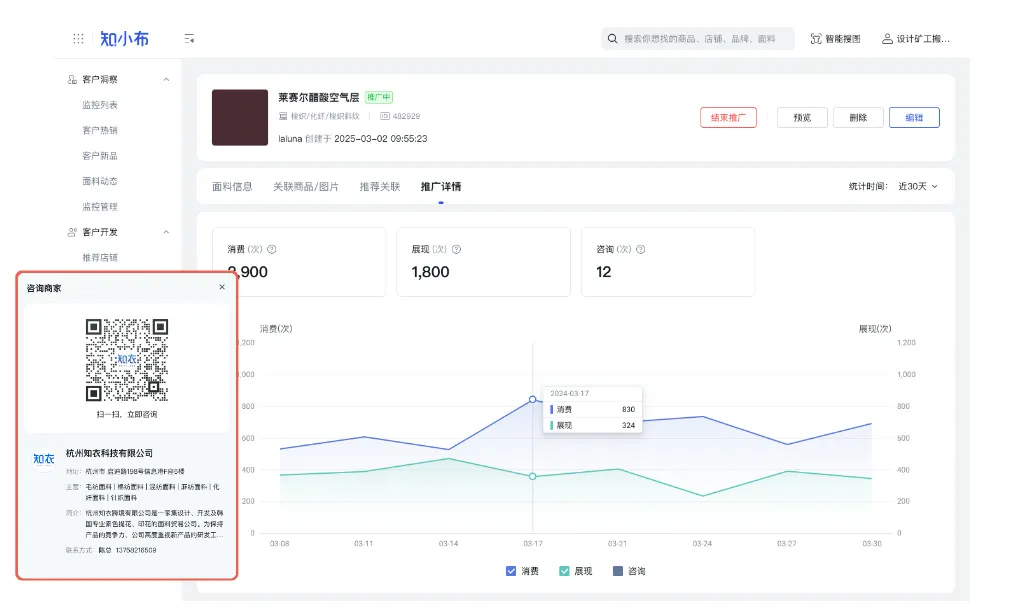
Task: Click help icon next to 咨询(次)
Action: click(641, 250)
